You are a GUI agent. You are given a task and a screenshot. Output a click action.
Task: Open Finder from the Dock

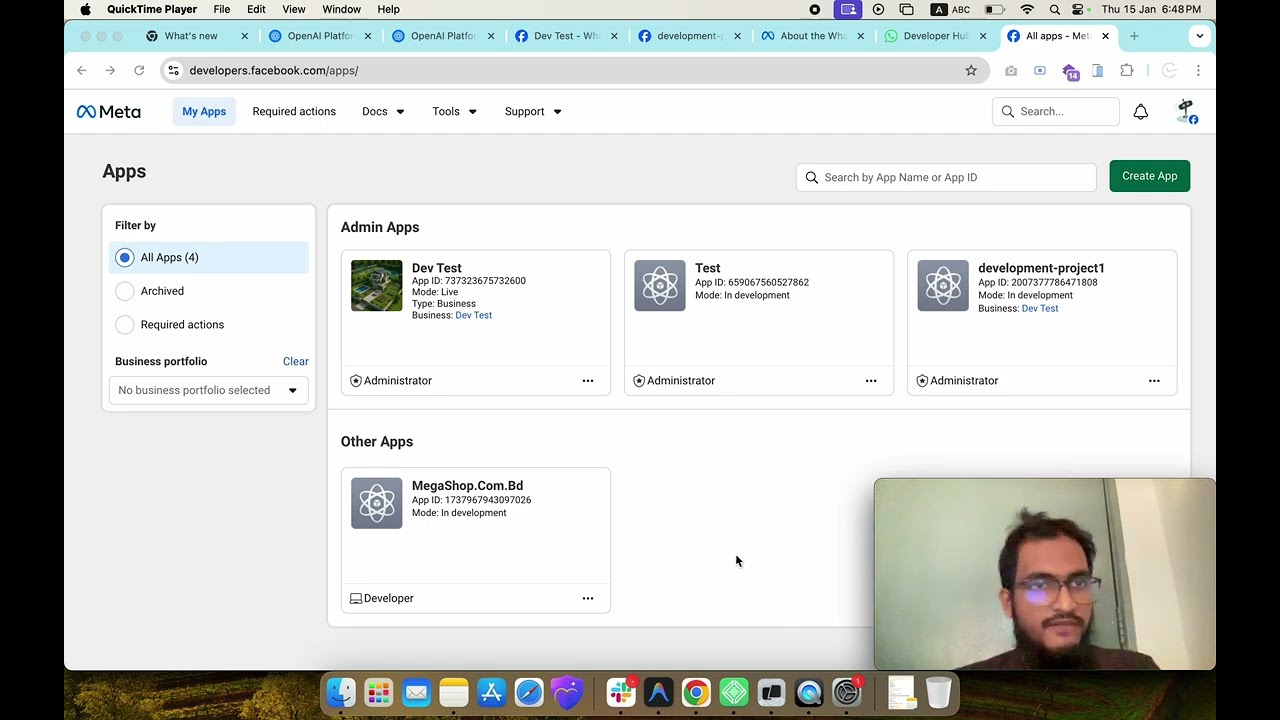click(341, 692)
